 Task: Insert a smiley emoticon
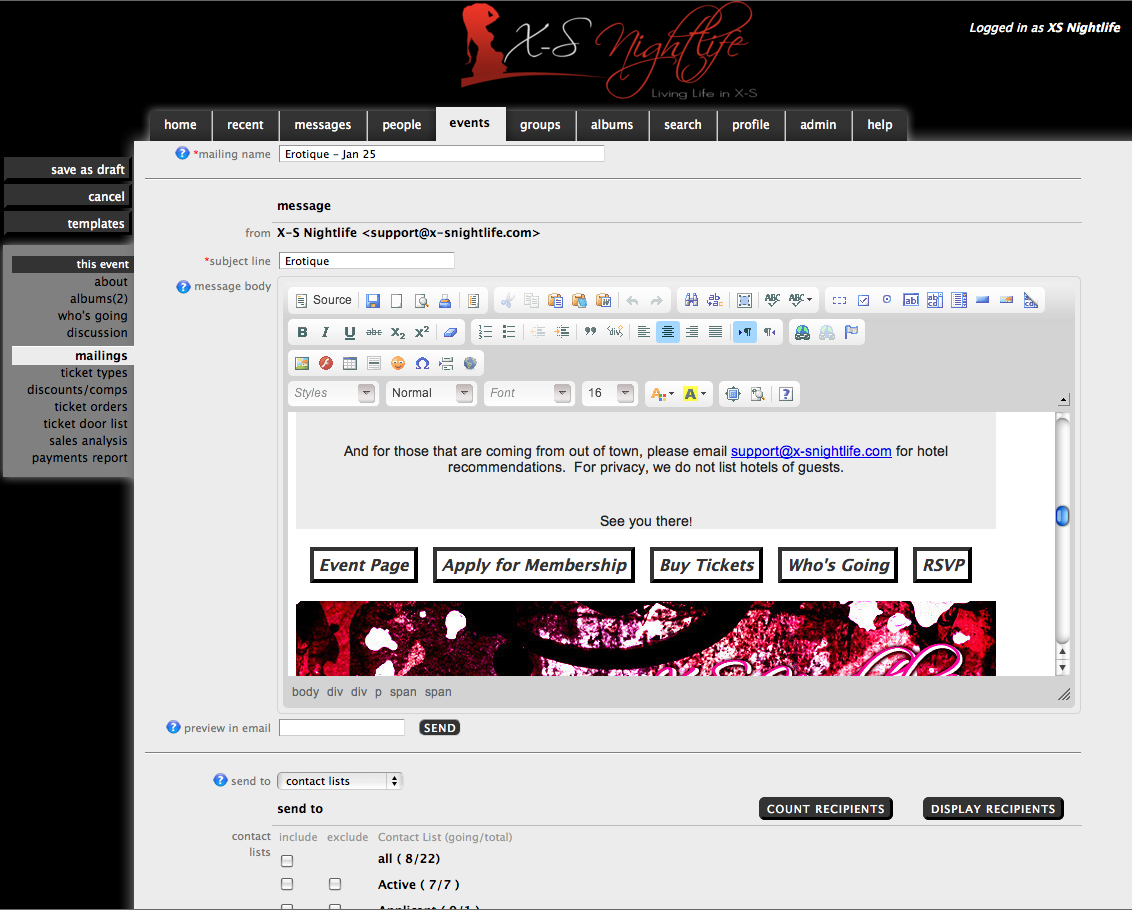[x=398, y=363]
